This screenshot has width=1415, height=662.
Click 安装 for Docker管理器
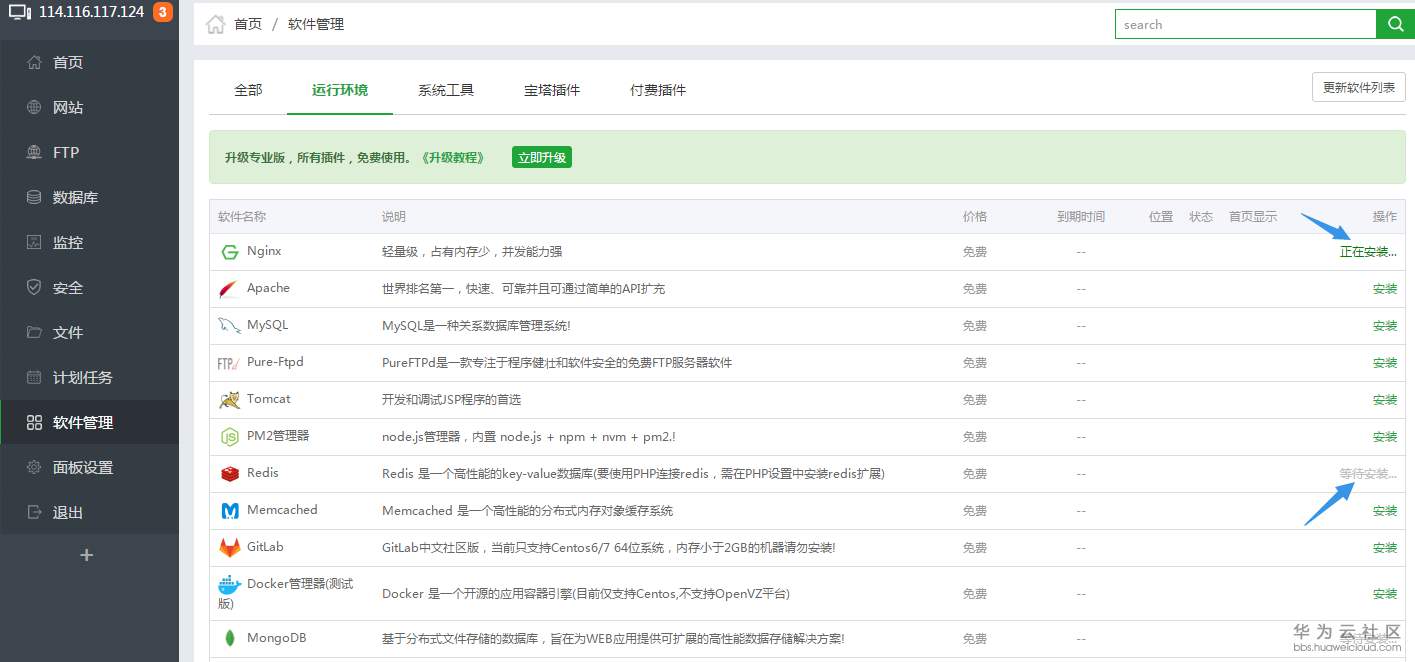coord(1385,594)
